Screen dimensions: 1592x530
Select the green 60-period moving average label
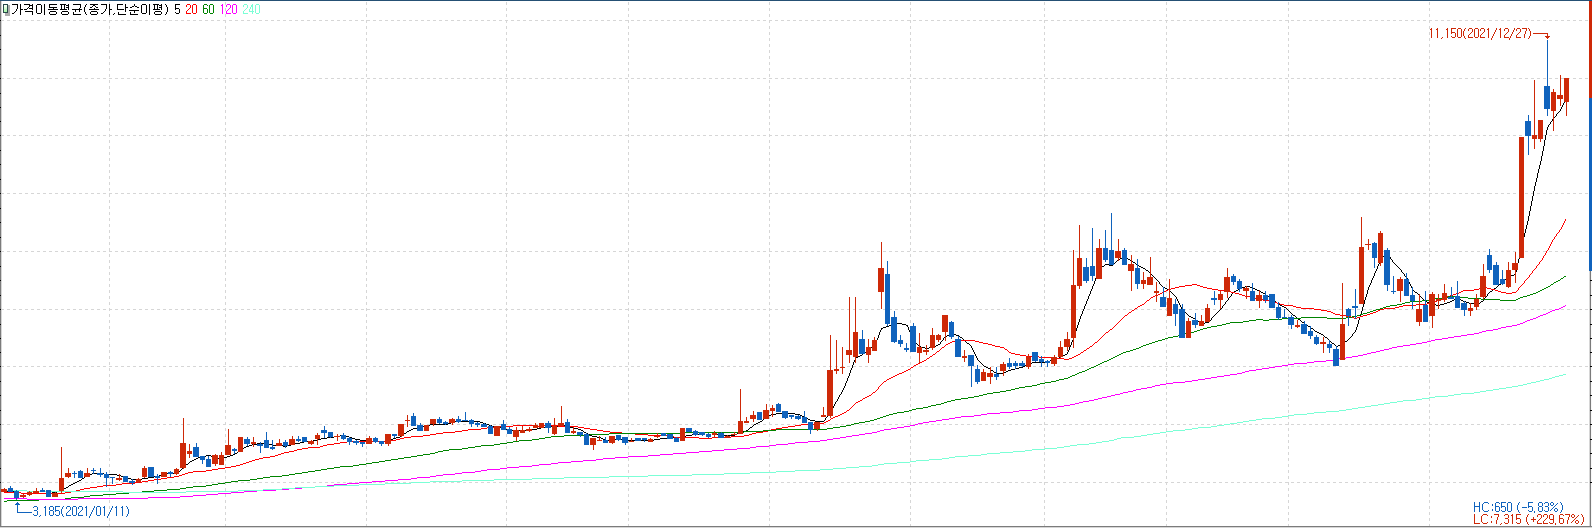(208, 9)
